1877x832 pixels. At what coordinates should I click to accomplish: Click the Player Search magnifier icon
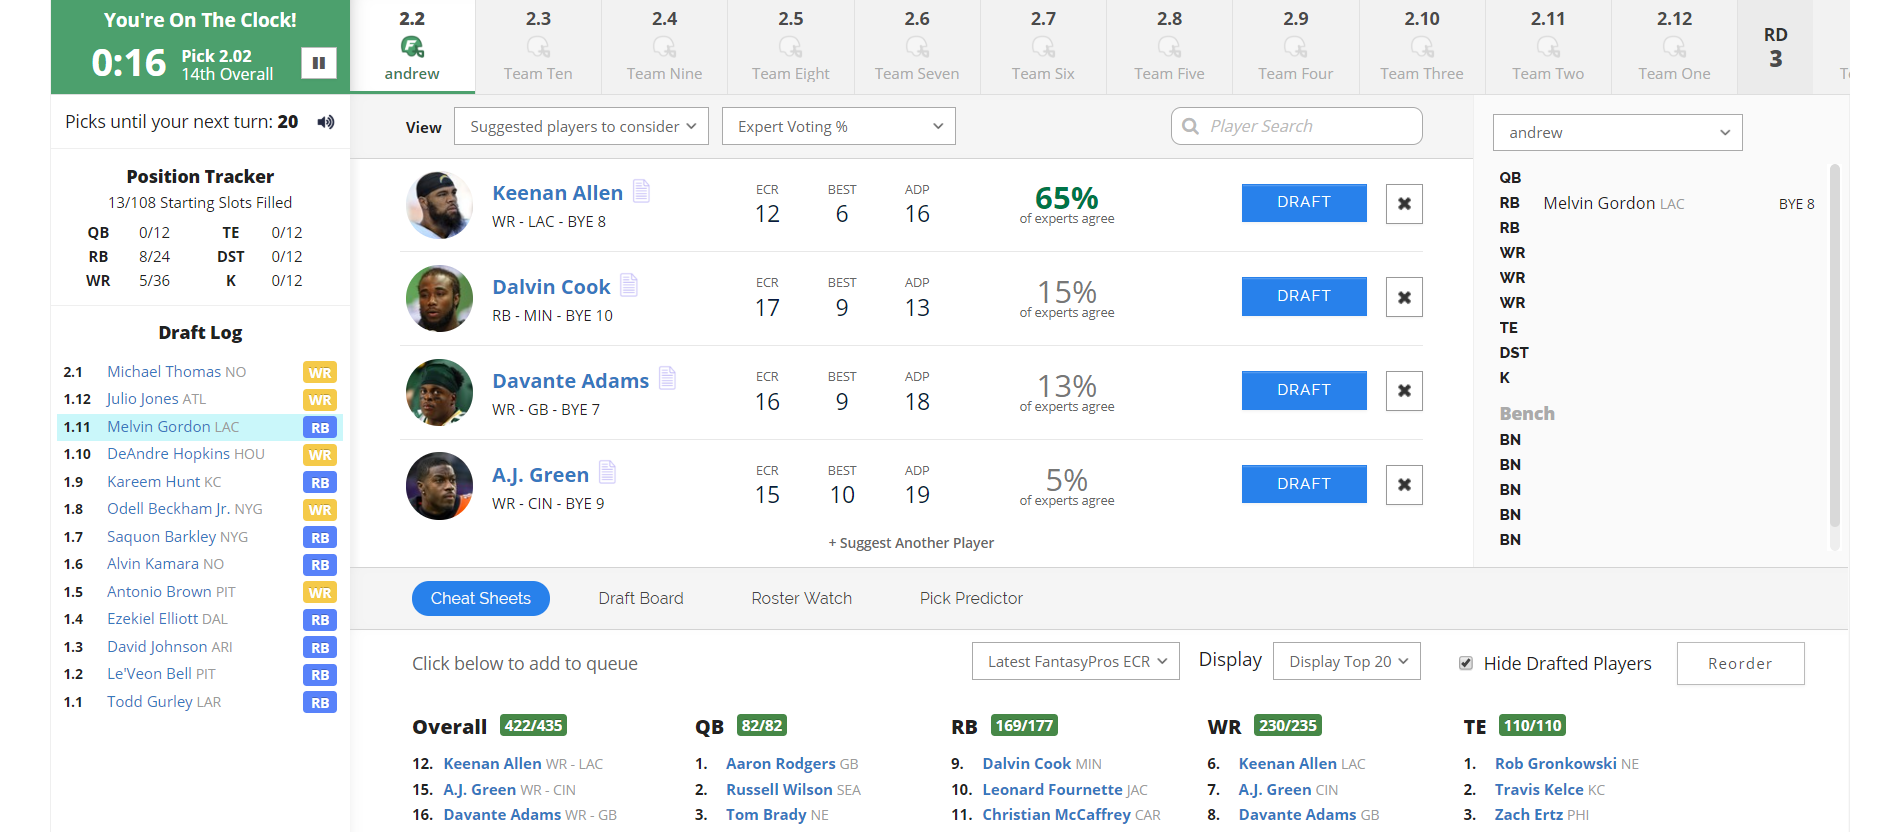point(1190,126)
